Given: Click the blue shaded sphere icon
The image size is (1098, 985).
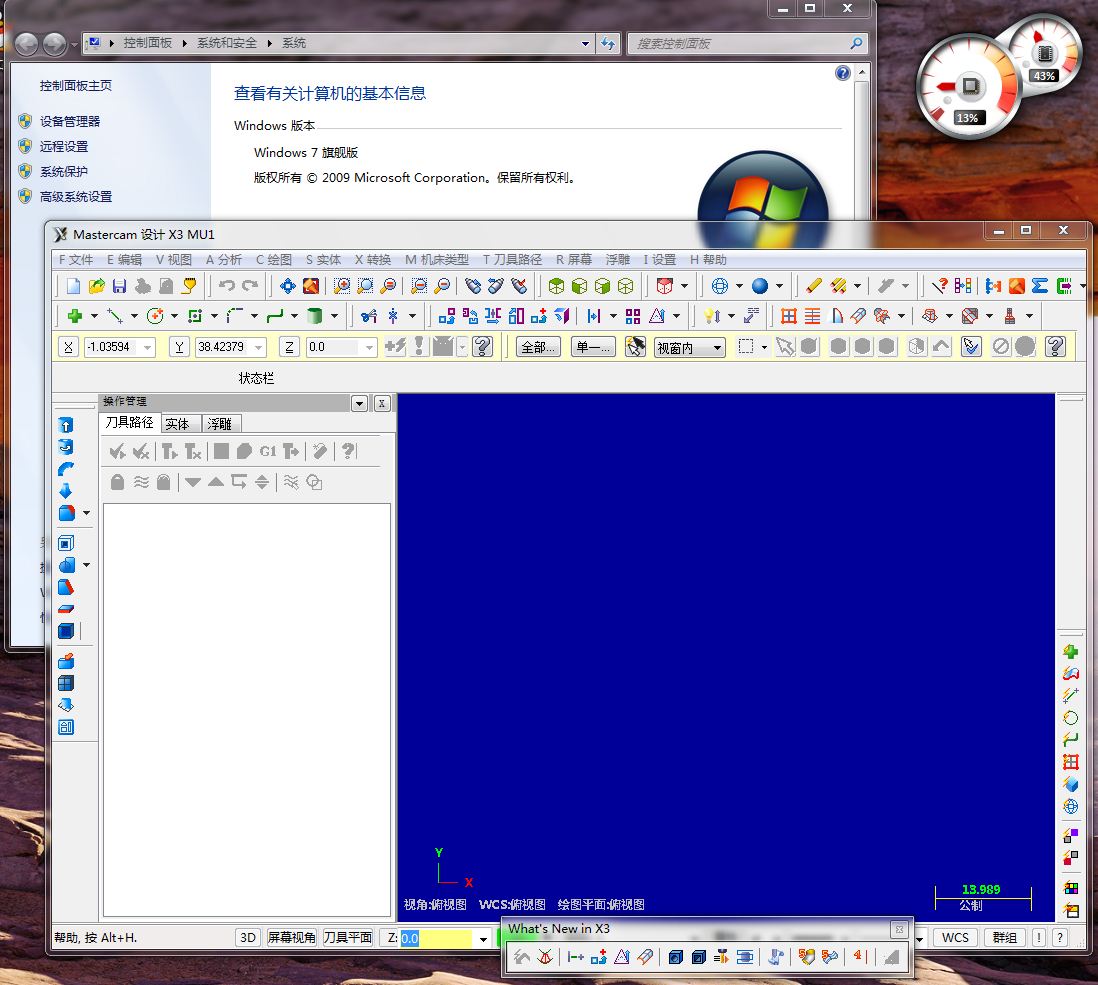Looking at the screenshot, I should pos(760,286).
